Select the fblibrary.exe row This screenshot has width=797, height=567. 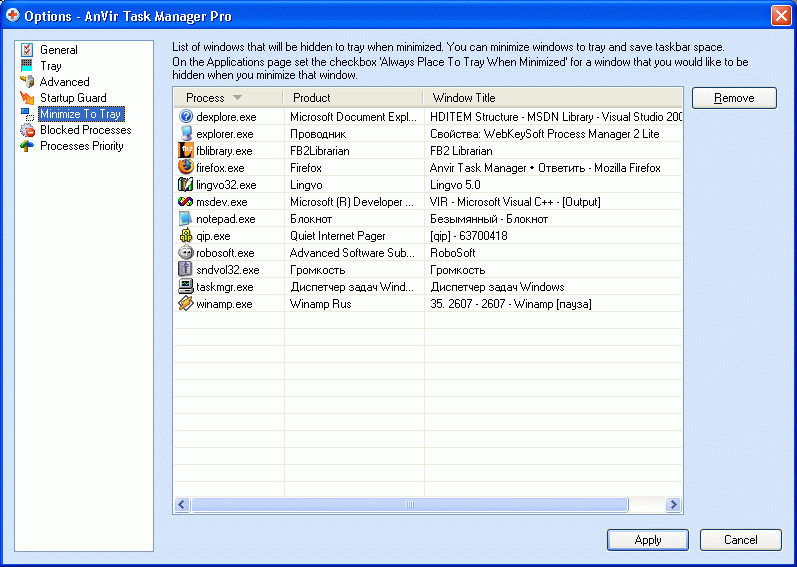click(x=428, y=150)
